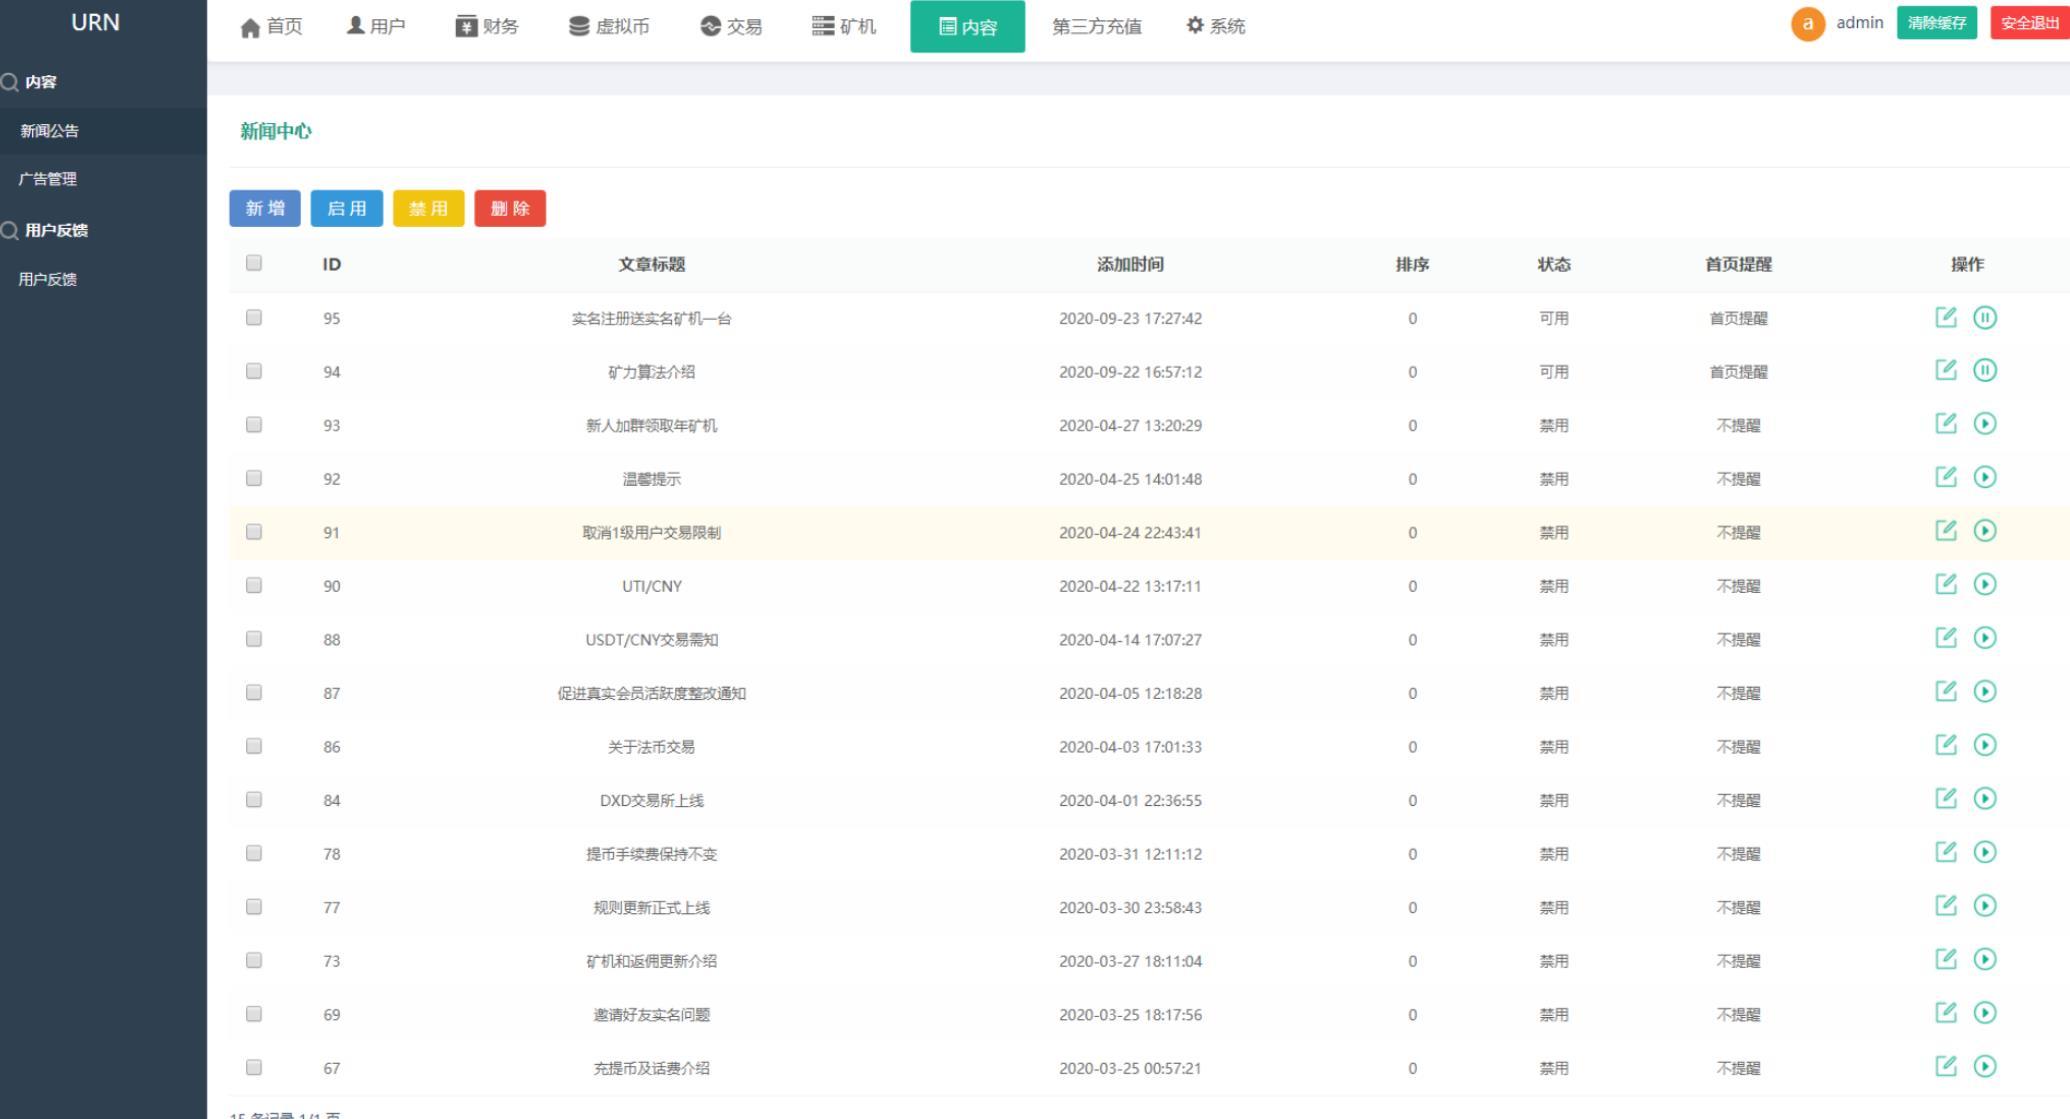Open the 用户反馈 sidebar link
This screenshot has width=2070, height=1119.
coord(48,279)
